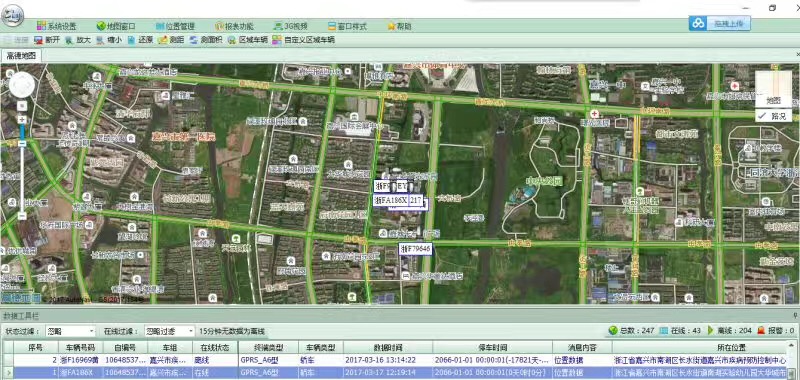Open 自定义区域车辆 custom area vehicles
800x380 pixels.
pyautogui.click(x=304, y=40)
